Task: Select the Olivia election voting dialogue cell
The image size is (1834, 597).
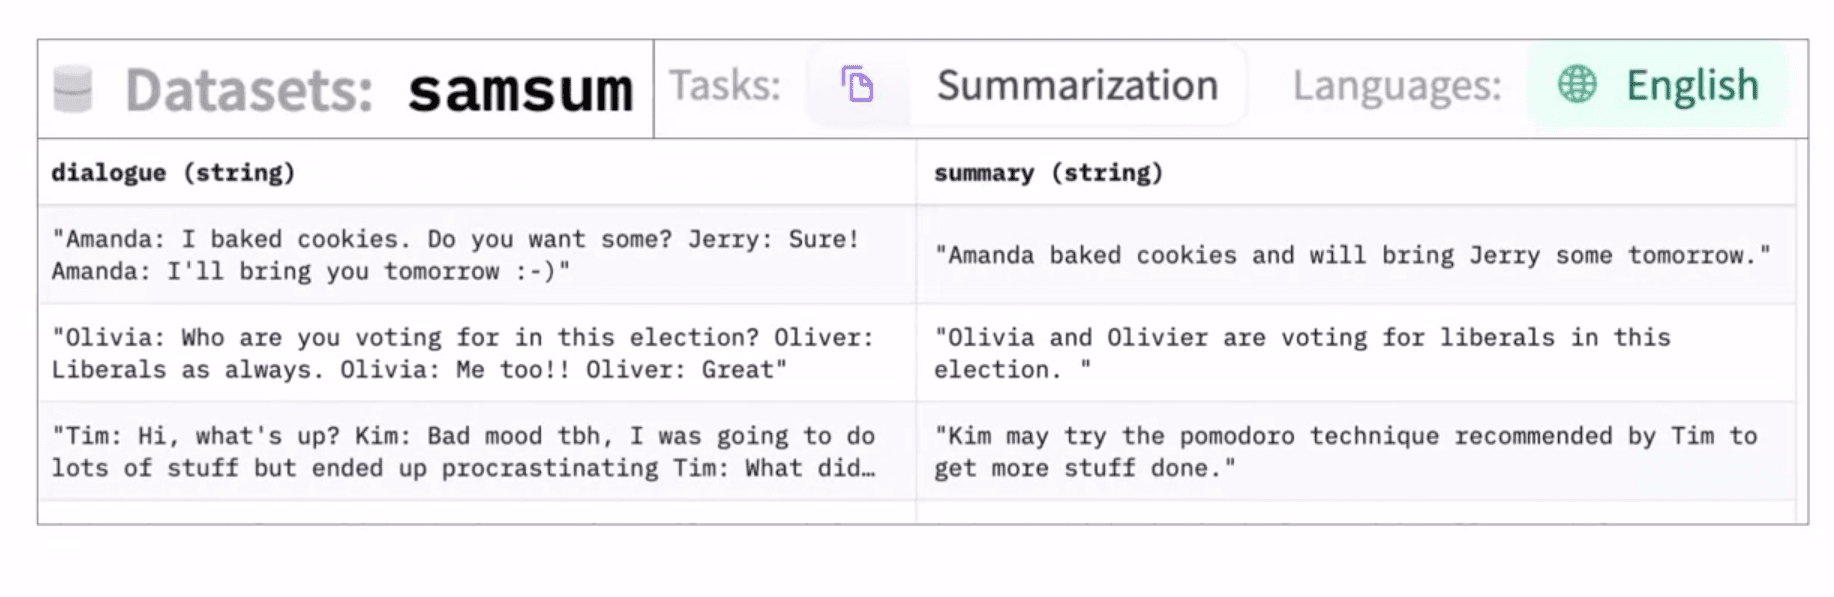Action: [x=477, y=353]
